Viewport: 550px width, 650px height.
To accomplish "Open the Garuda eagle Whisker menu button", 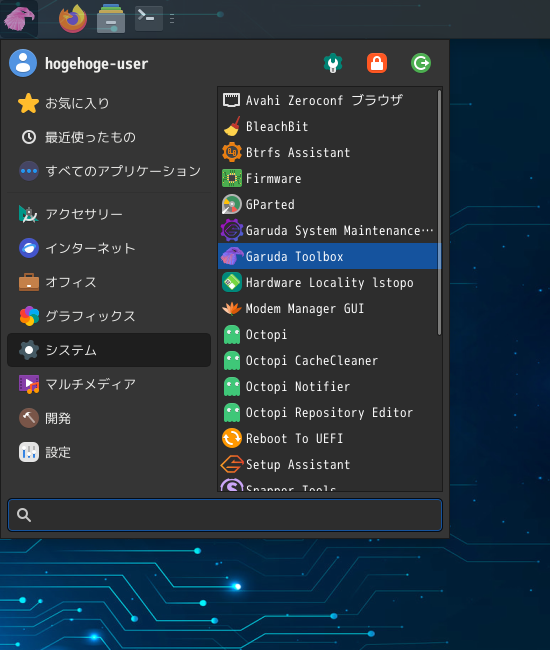I will tap(19, 19).
